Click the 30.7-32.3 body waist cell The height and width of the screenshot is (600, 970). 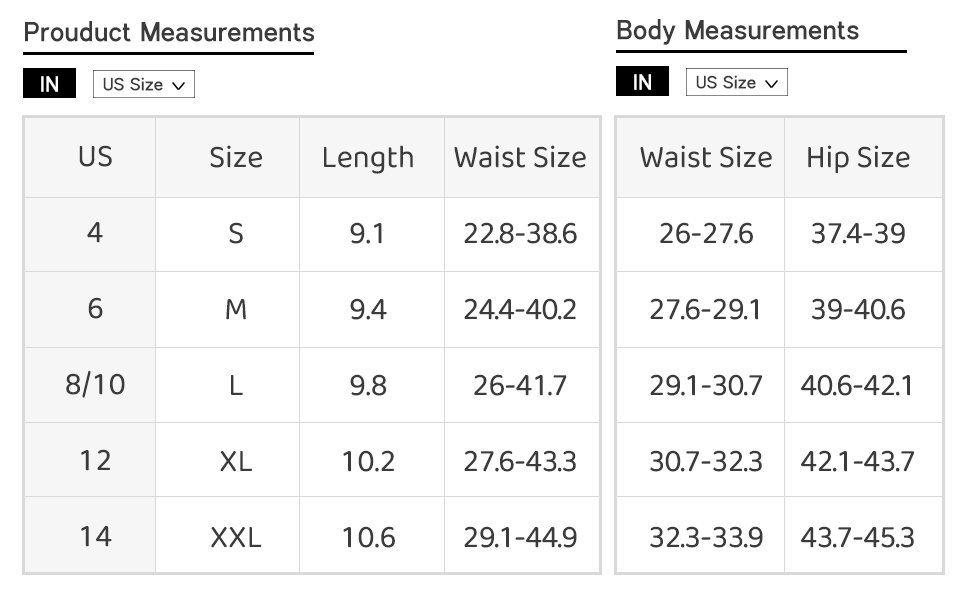pyautogui.click(x=706, y=461)
